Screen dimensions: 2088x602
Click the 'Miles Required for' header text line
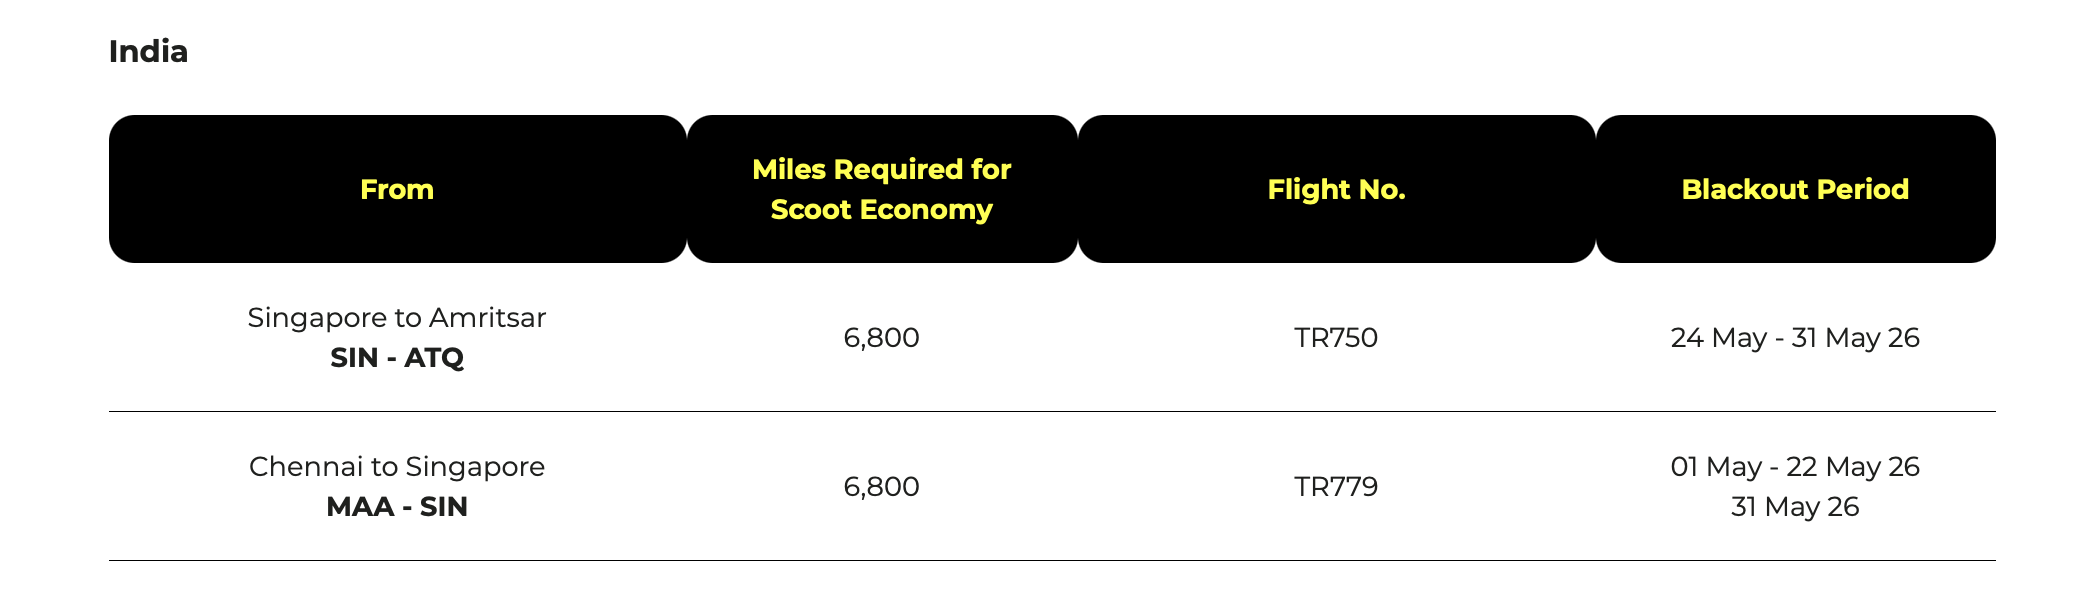click(881, 169)
